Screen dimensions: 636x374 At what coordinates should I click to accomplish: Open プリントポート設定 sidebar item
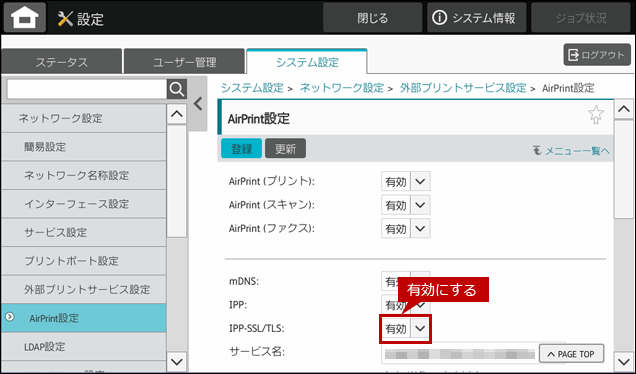point(84,260)
